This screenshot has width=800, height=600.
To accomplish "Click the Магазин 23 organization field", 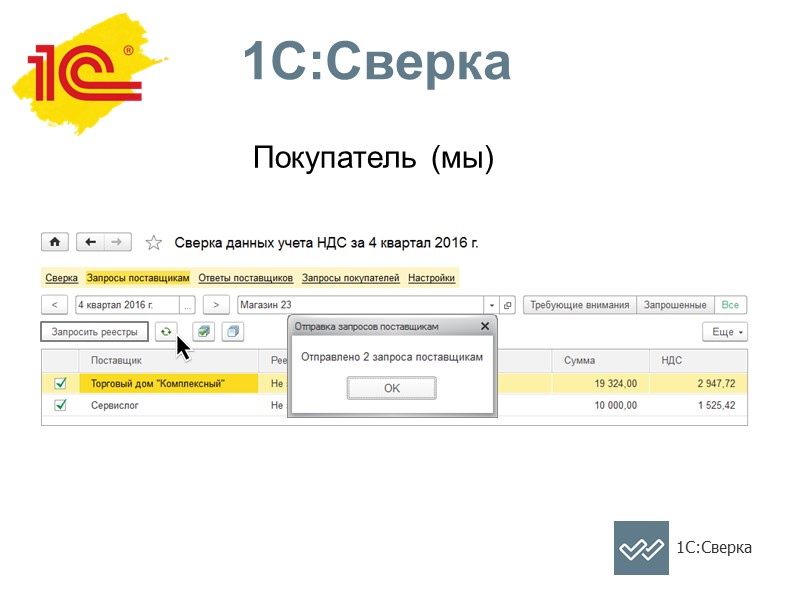I will pos(361,305).
